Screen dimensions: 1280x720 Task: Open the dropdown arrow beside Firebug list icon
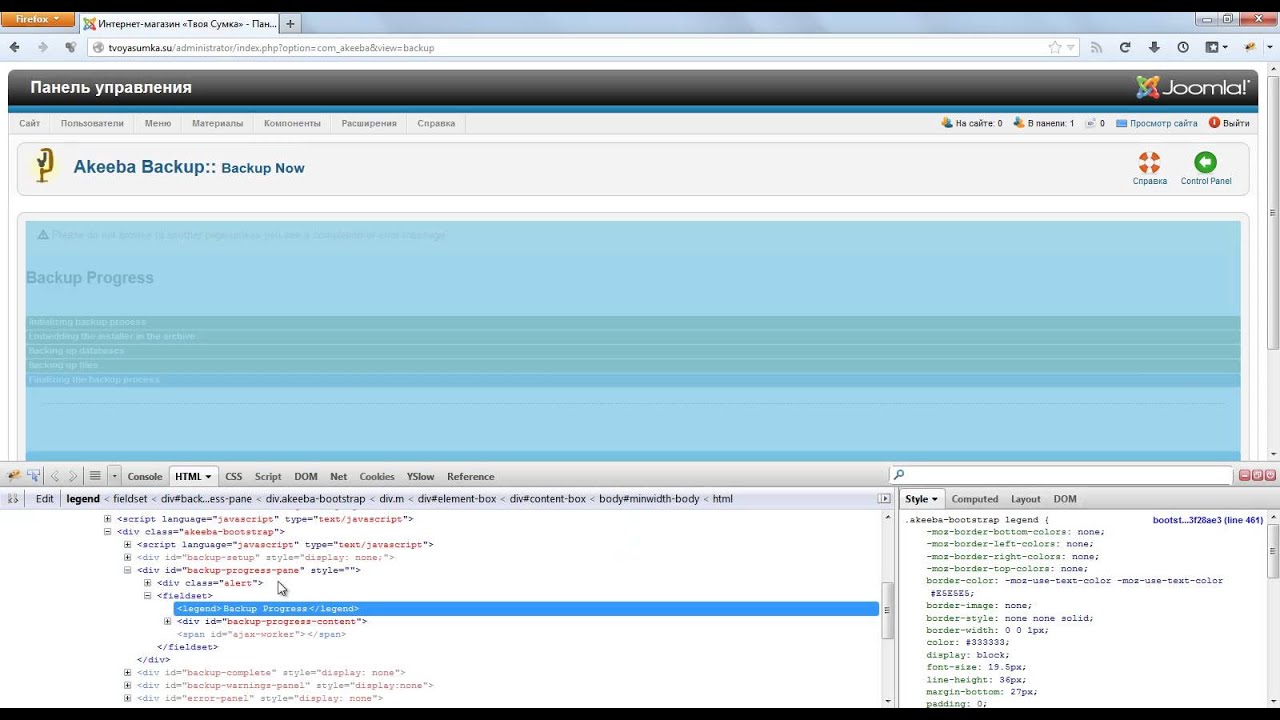(x=115, y=476)
